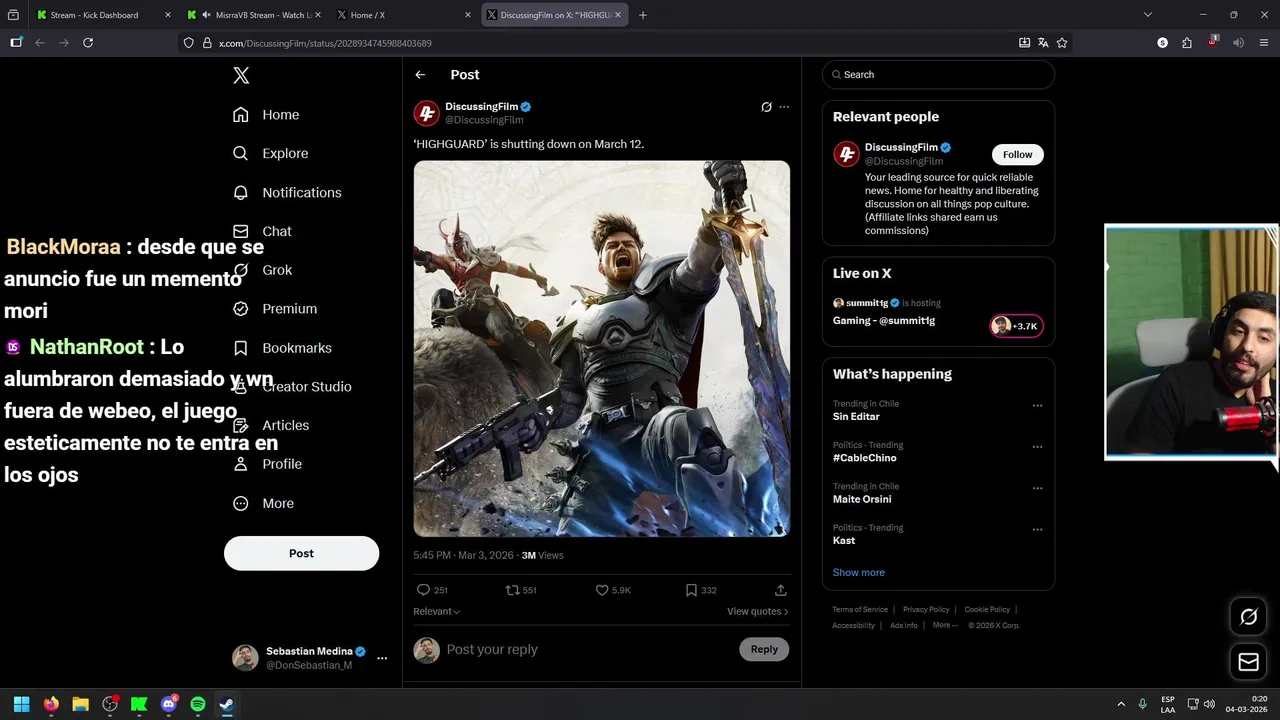
Task: Click the share icon on the post
Action: click(x=781, y=590)
